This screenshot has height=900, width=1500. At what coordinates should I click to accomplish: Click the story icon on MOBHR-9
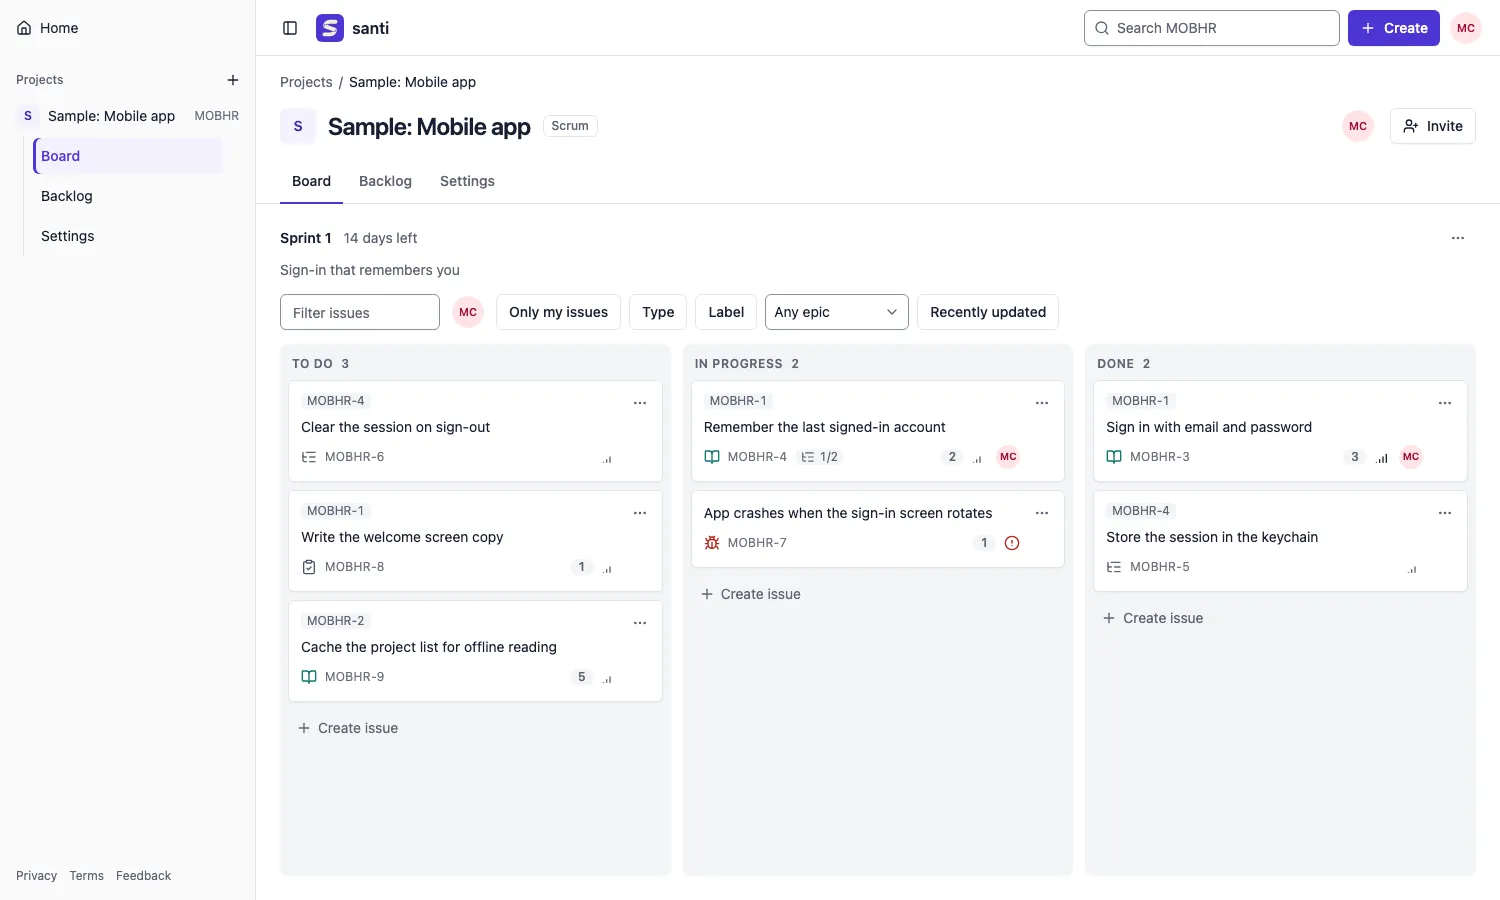tap(309, 677)
